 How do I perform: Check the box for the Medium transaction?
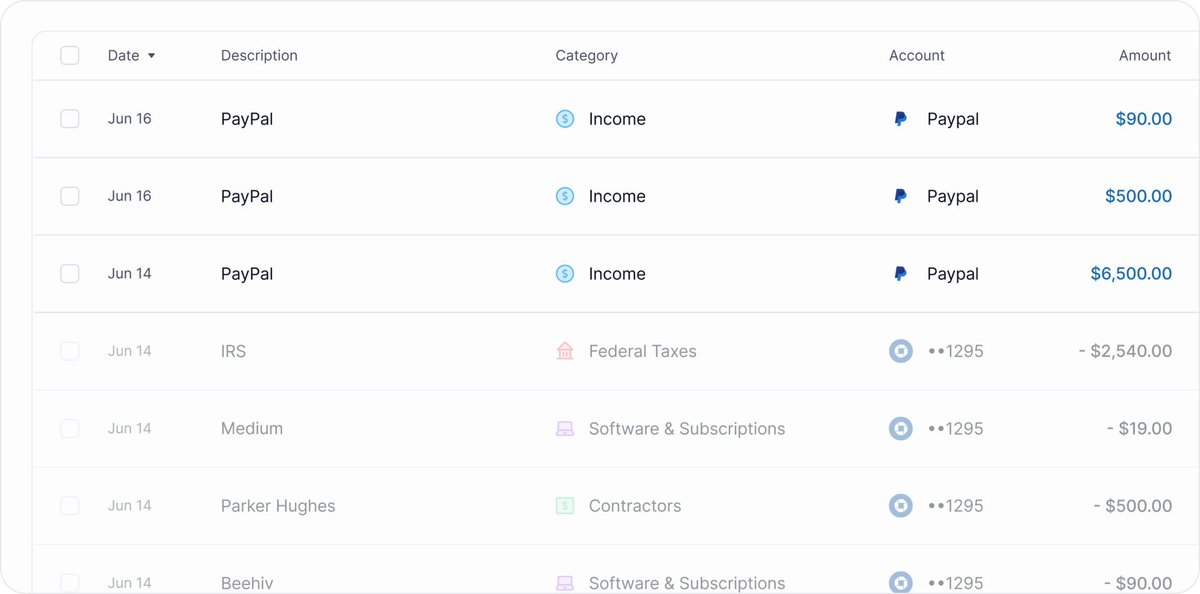coord(70,429)
